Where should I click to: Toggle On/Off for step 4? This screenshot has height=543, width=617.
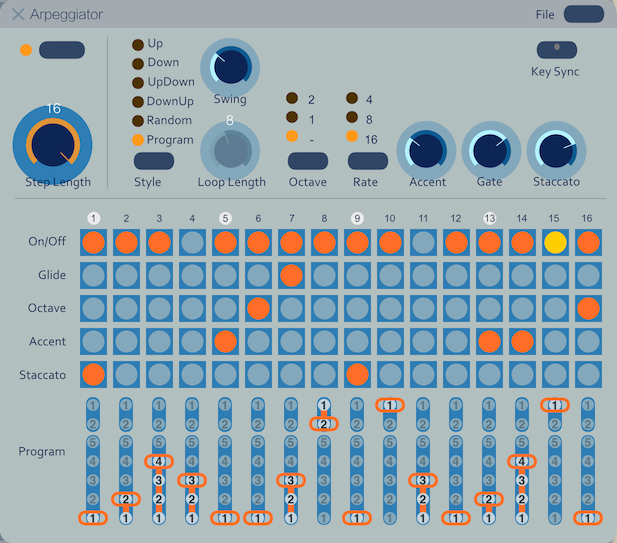pos(190,242)
